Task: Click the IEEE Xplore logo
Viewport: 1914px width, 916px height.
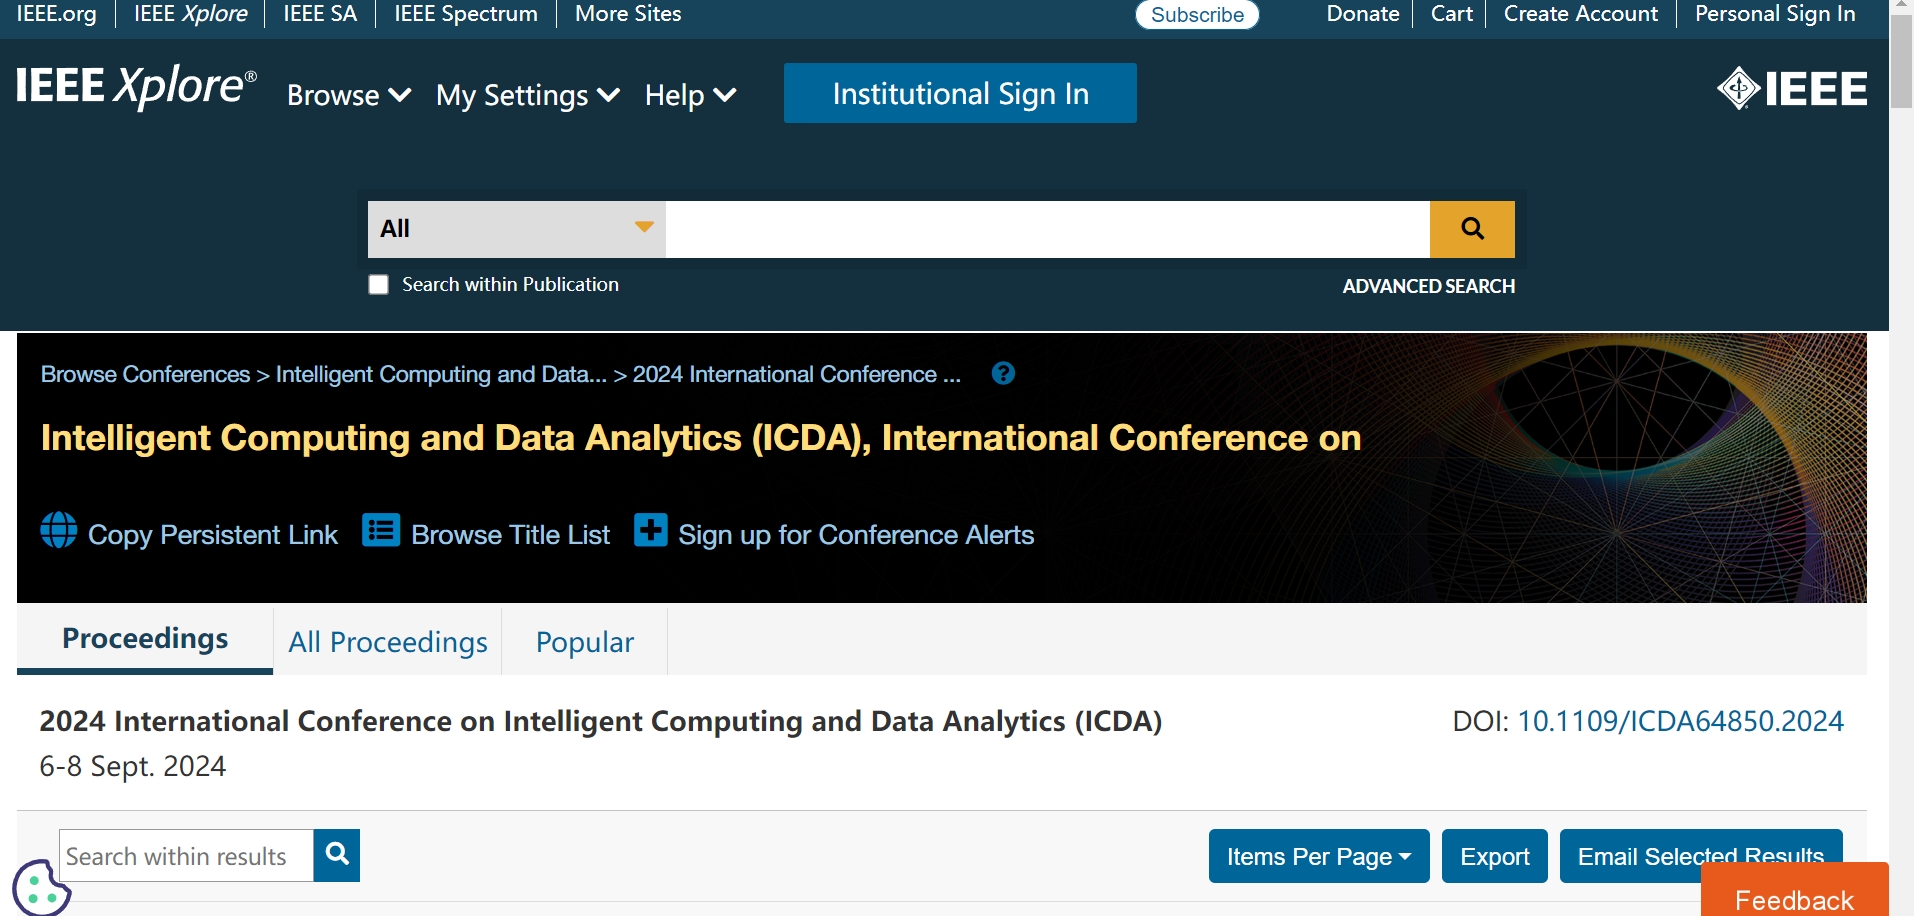Action: 136,87
